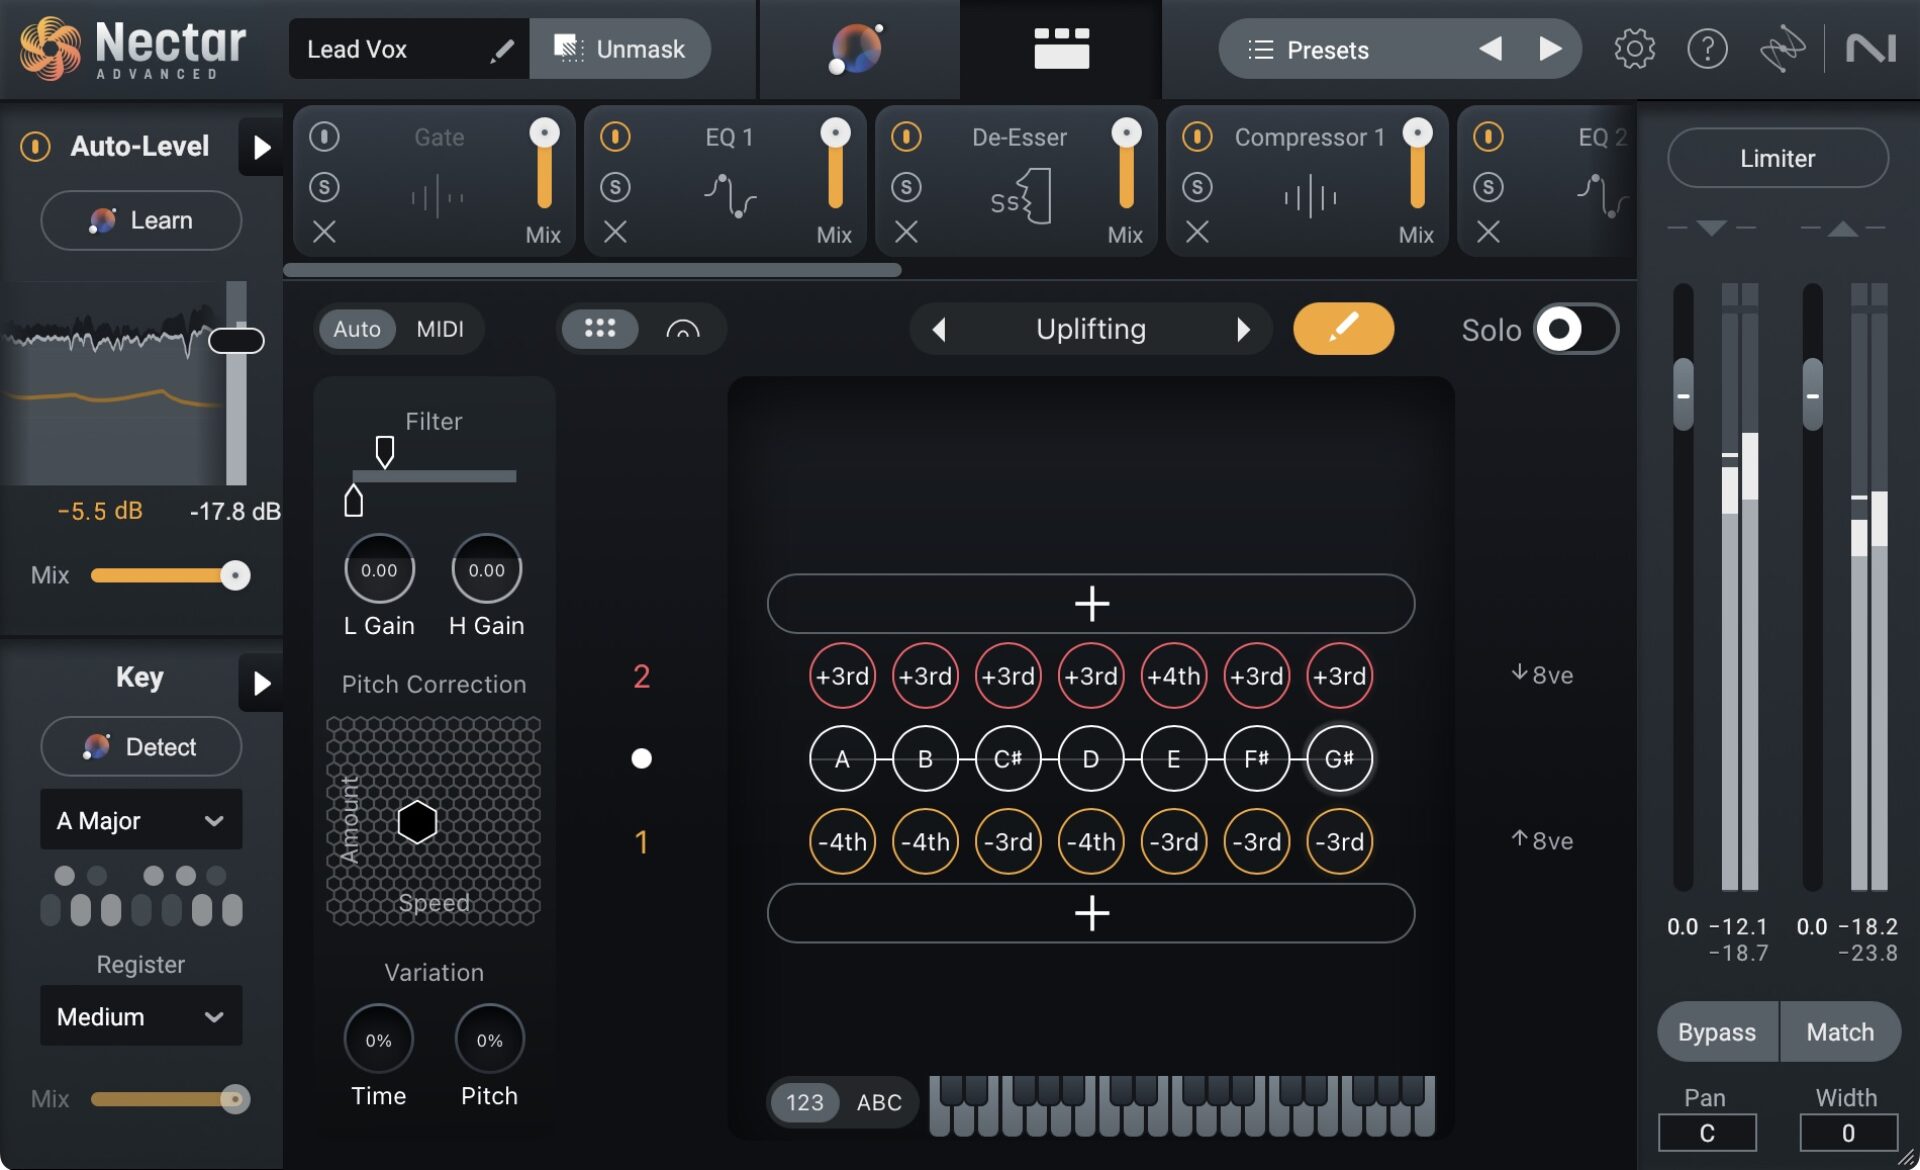Open the Medium register dropdown

pos(140,1016)
